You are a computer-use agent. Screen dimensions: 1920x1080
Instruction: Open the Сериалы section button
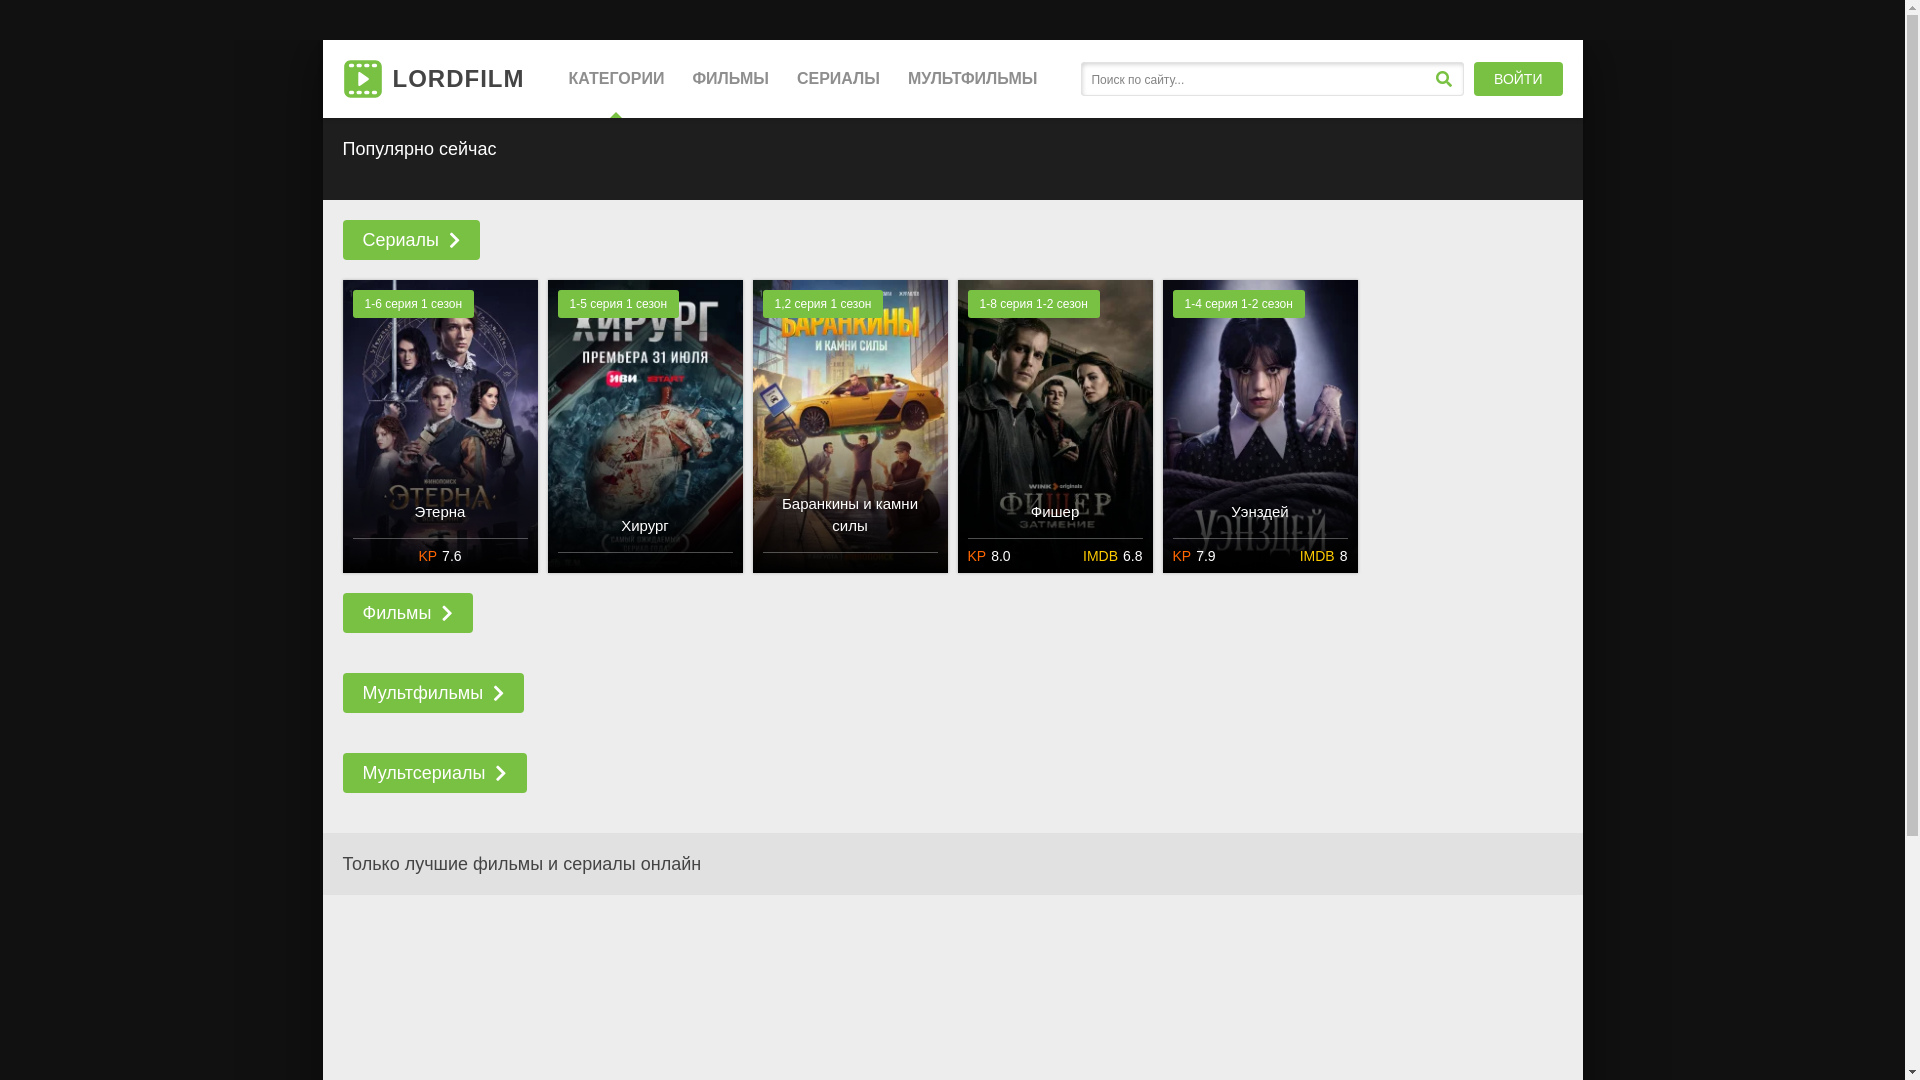tap(411, 240)
